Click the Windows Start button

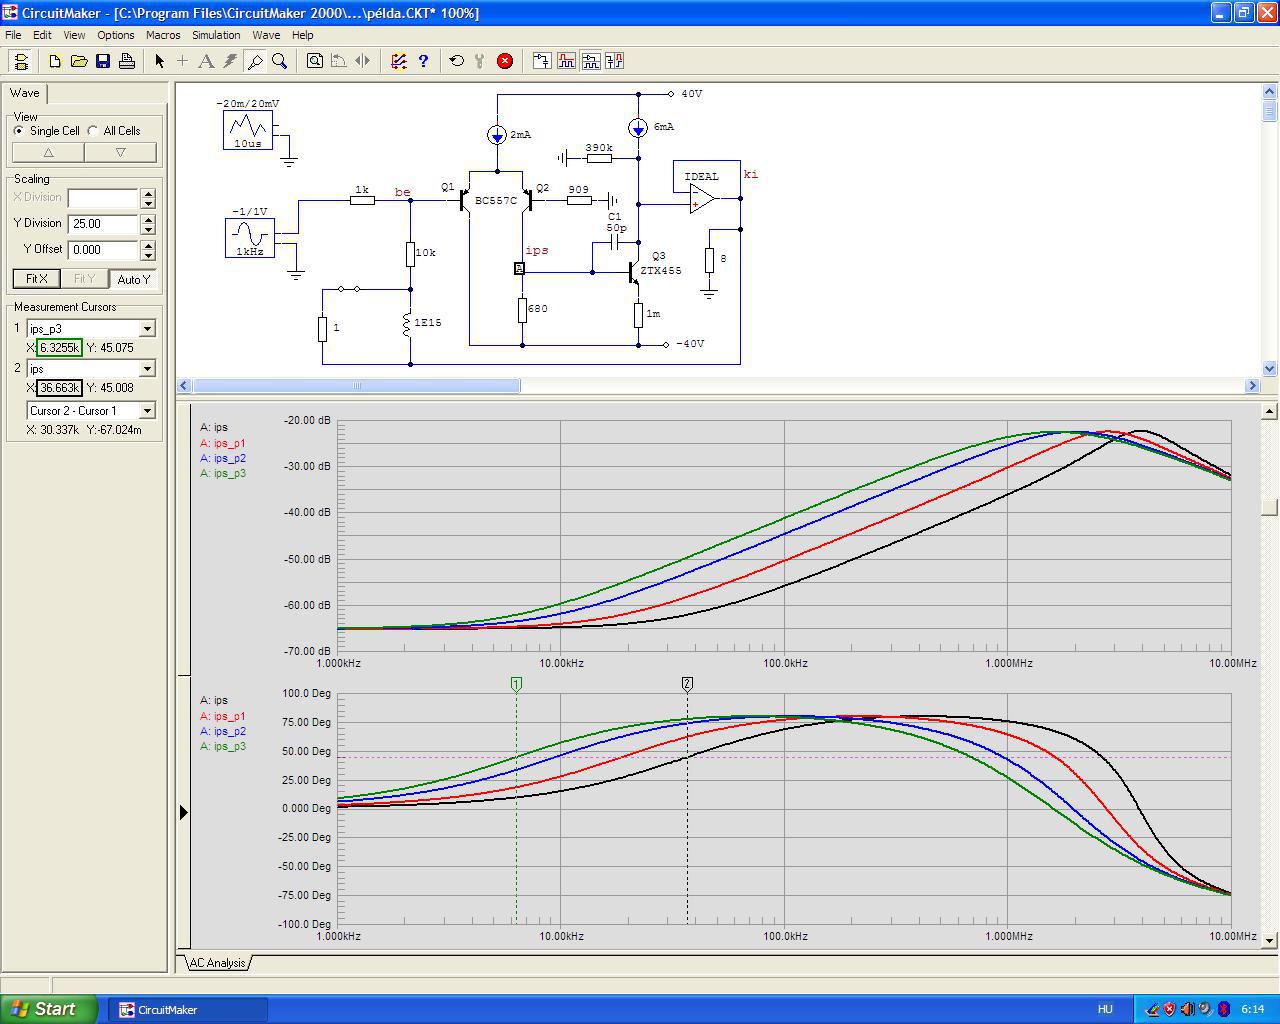pyautogui.click(x=49, y=1009)
